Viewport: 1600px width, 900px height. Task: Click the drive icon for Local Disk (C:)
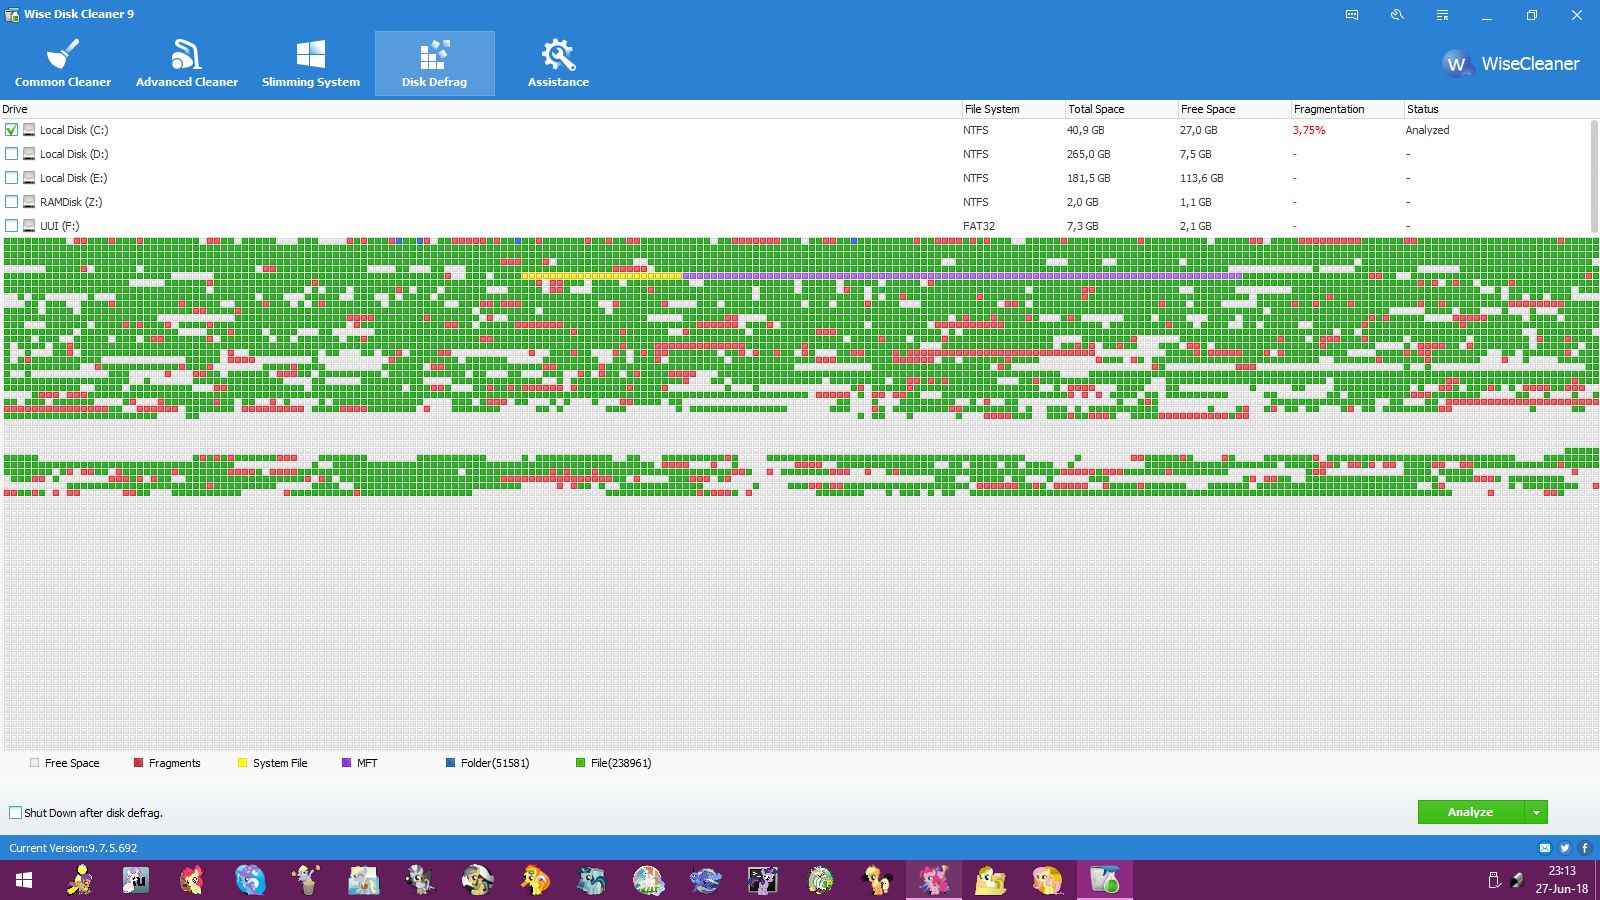tap(30, 130)
